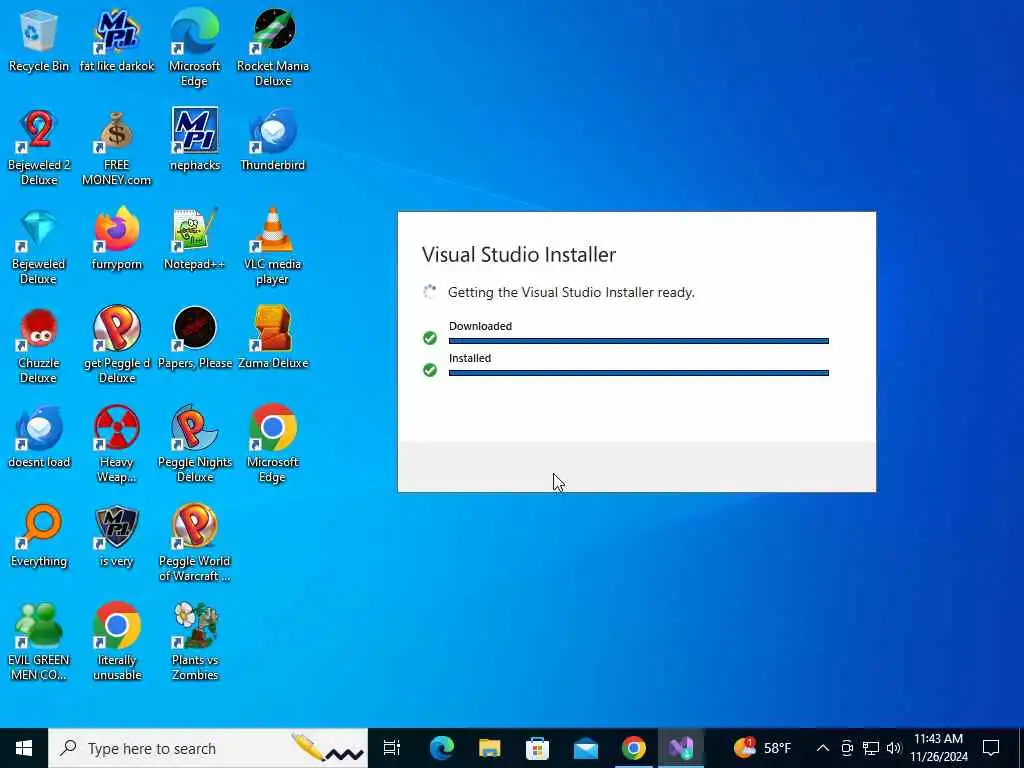Click the green check next to Installed
The image size is (1024, 768).
pyautogui.click(x=430, y=370)
